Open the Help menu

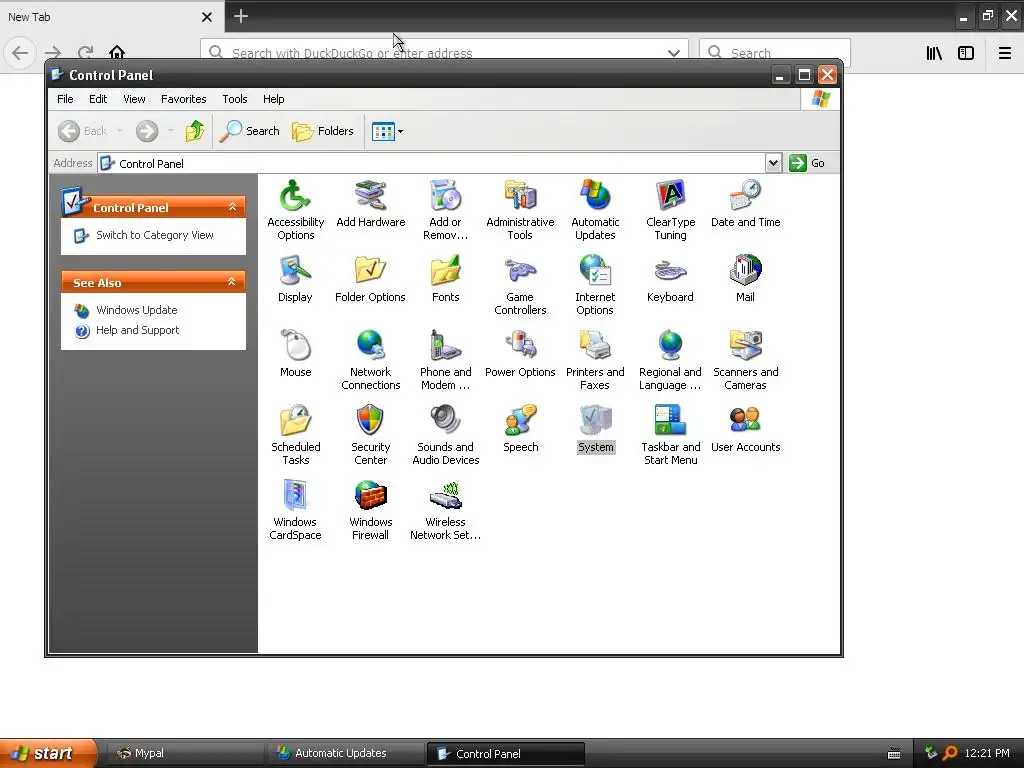point(274,99)
